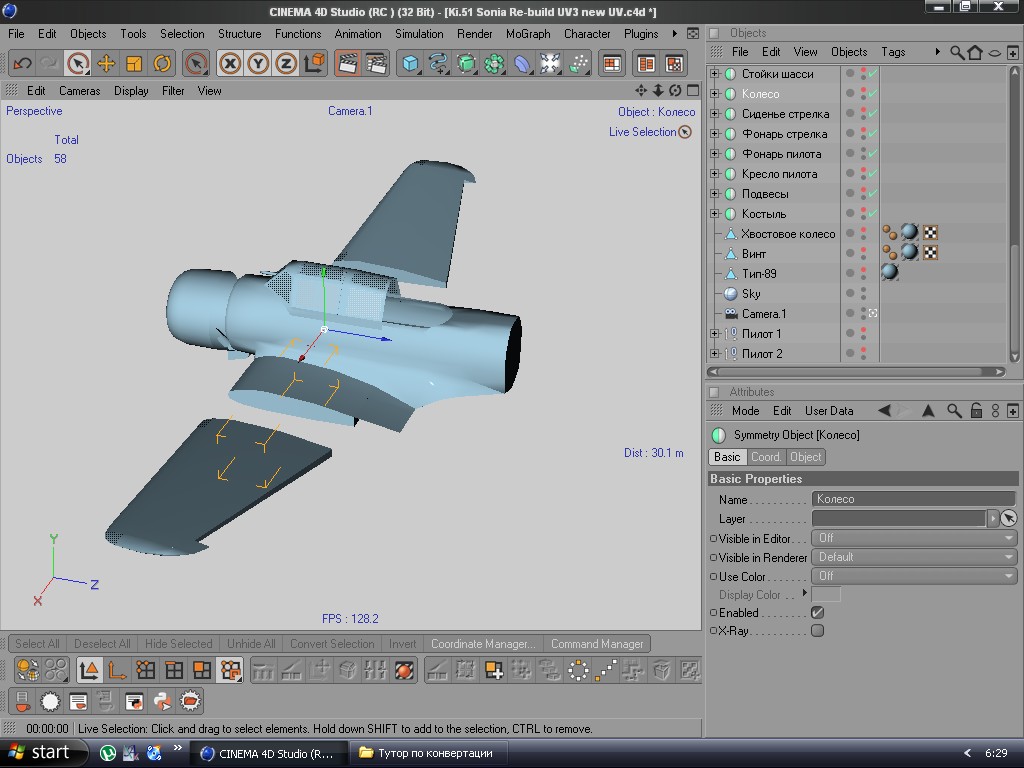Screen dimensions: 1024x768
Task: Click the Undo arrow icon
Action: click(x=22, y=64)
